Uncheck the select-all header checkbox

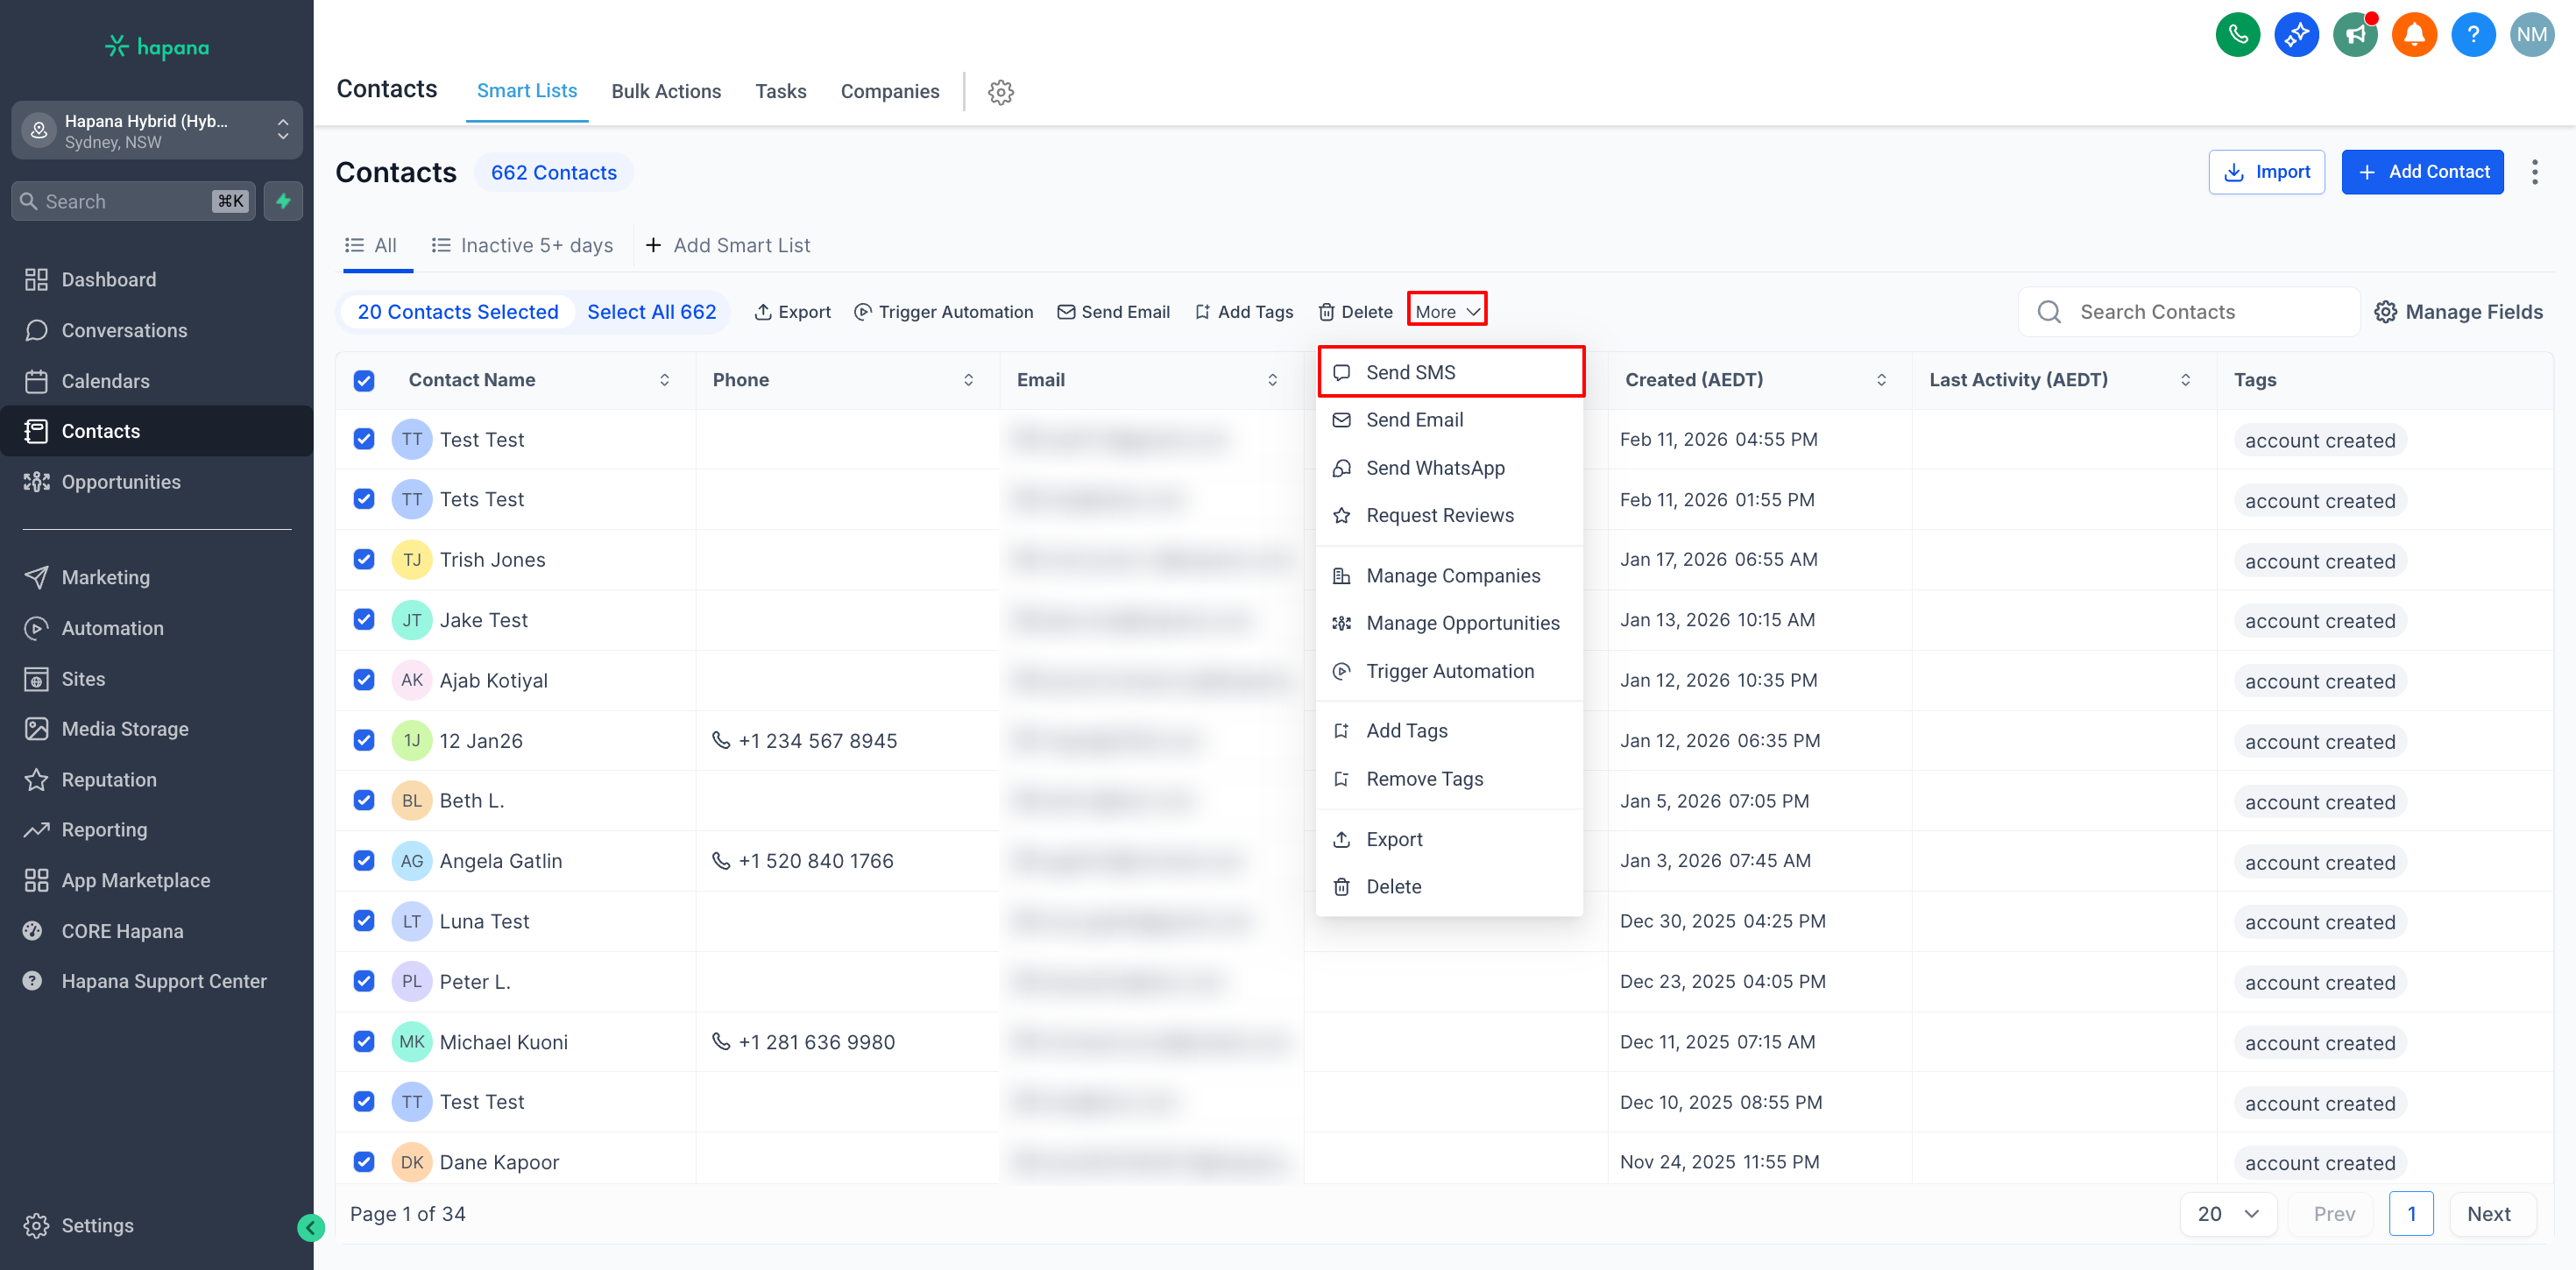click(364, 380)
